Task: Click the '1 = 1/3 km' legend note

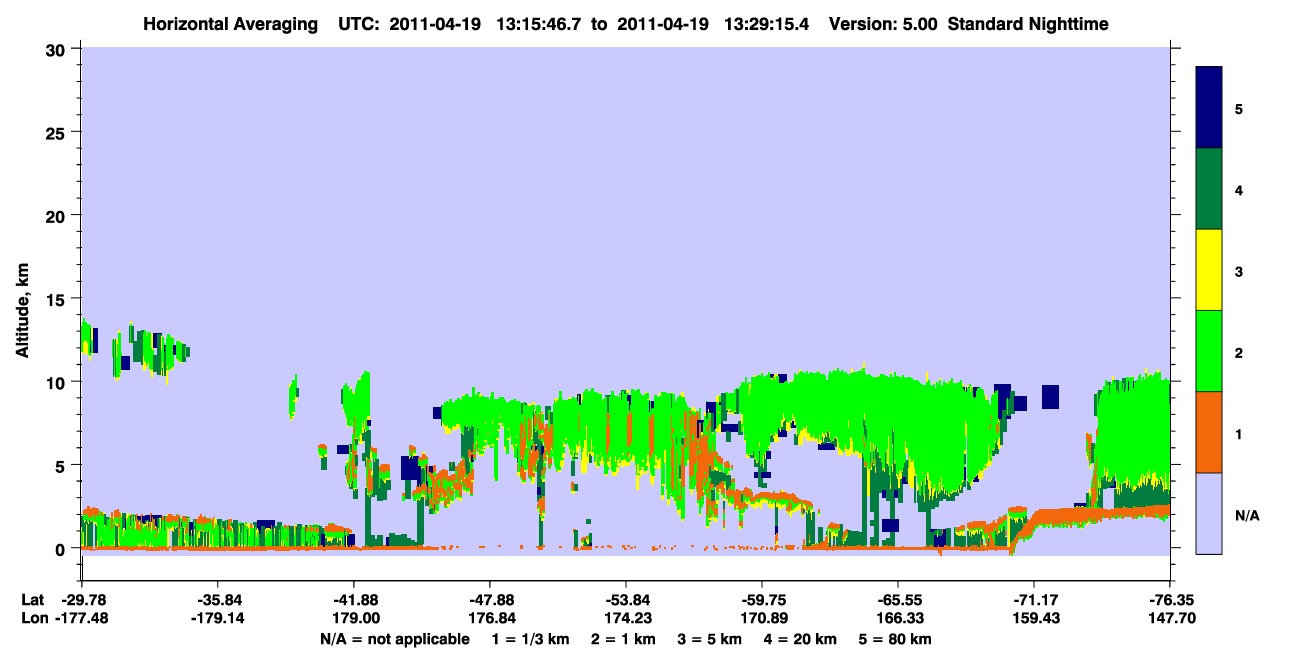Action: (531, 639)
